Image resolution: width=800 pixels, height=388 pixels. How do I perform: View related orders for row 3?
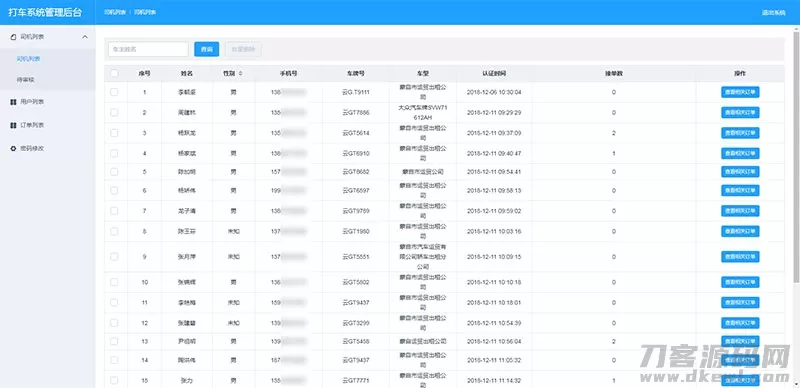click(x=740, y=133)
